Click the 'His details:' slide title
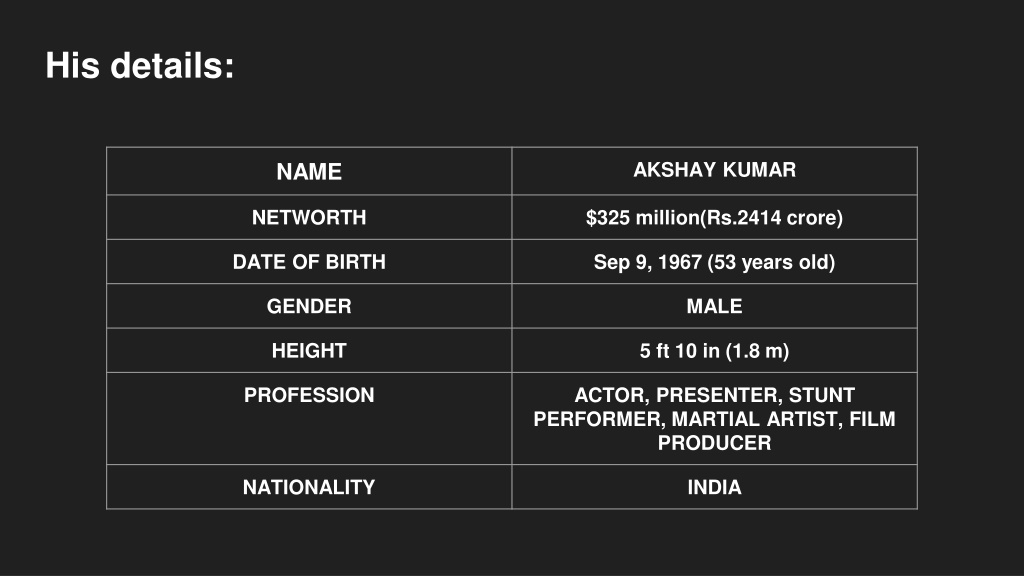Screen dimensions: 1024x576 [x=140, y=66]
